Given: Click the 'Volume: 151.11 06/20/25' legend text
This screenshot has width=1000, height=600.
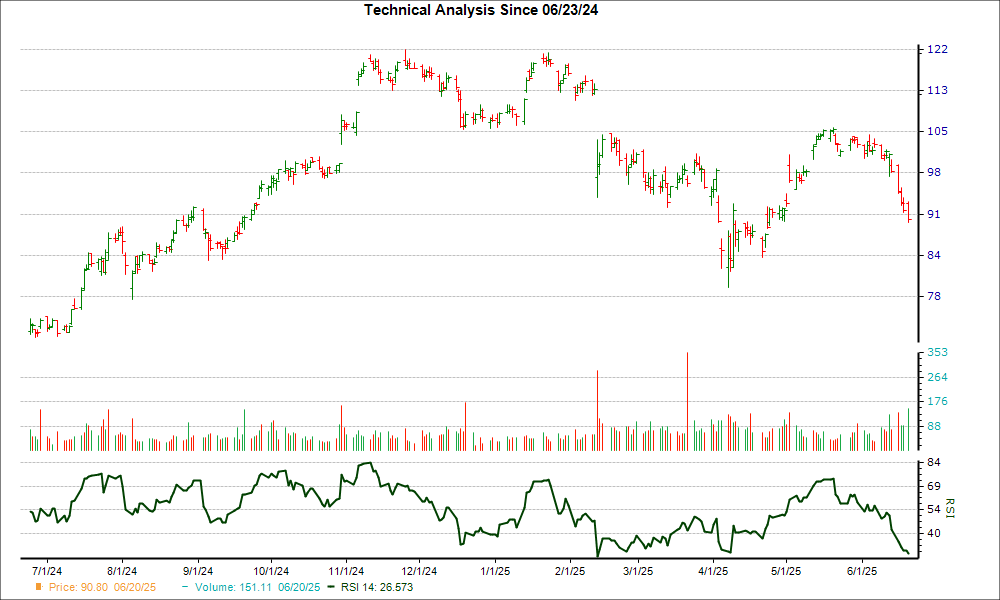Looking at the screenshot, I should (x=258, y=587).
